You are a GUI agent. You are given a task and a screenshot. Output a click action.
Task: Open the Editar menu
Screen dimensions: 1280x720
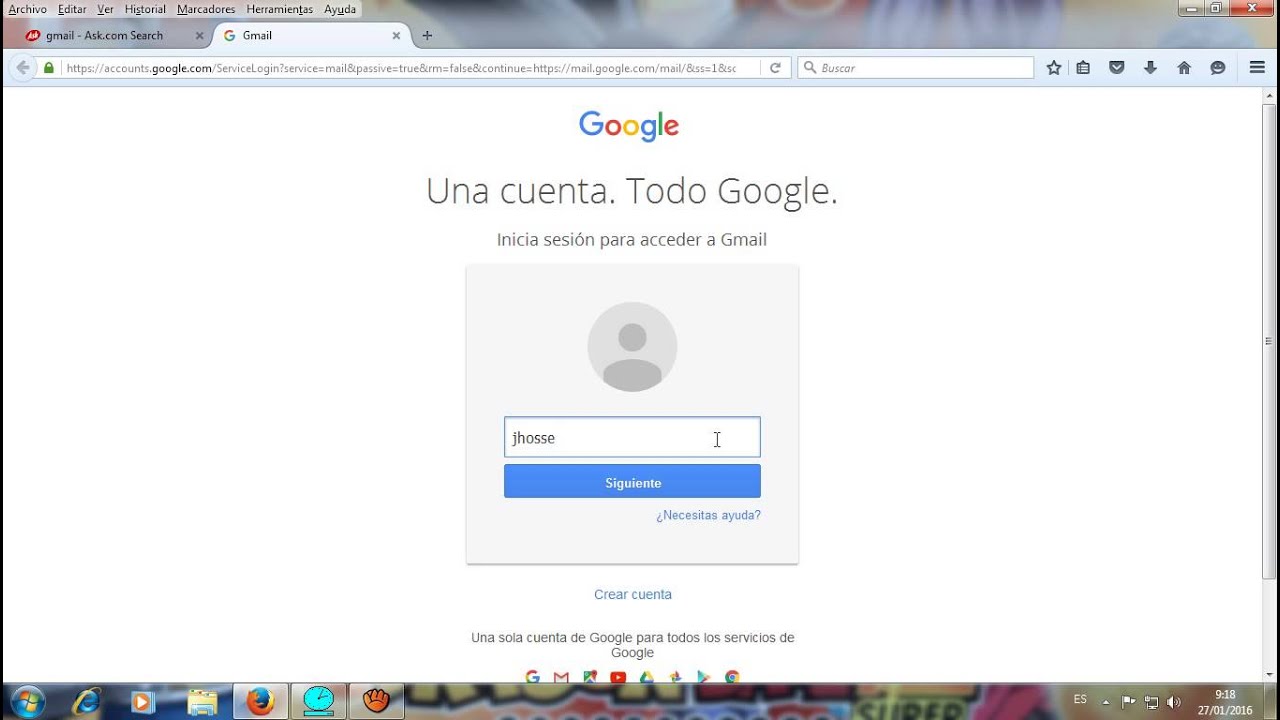coord(72,9)
